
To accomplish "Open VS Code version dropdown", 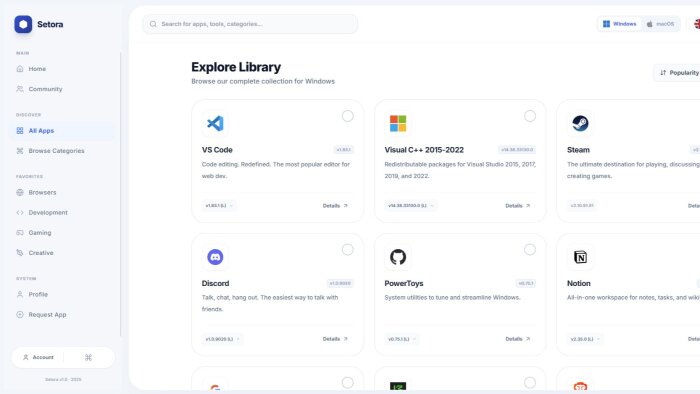I will (x=219, y=206).
